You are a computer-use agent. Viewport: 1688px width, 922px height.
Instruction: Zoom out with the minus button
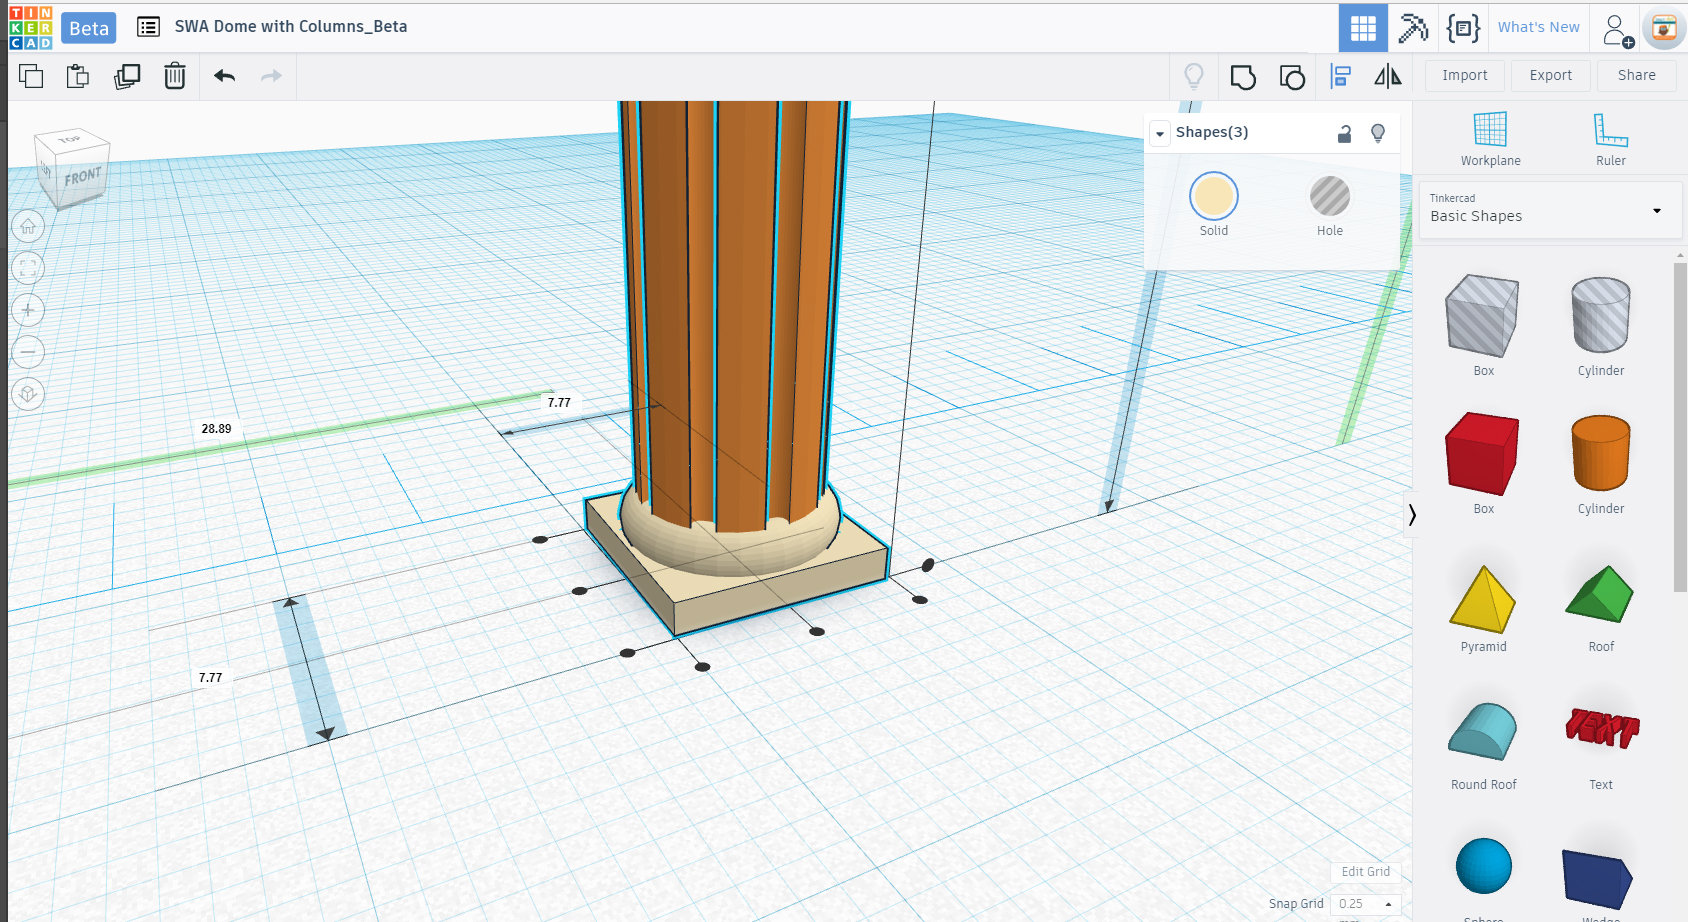28,352
